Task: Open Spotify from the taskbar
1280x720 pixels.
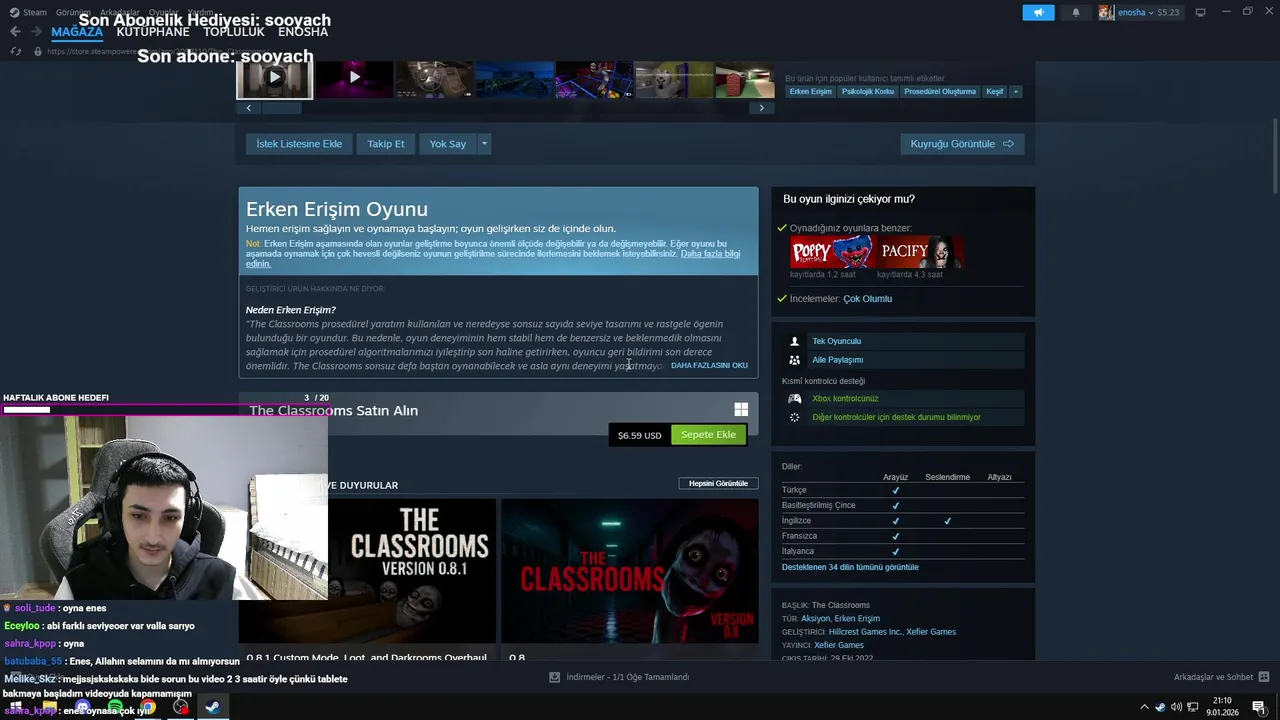Action: coord(115,707)
